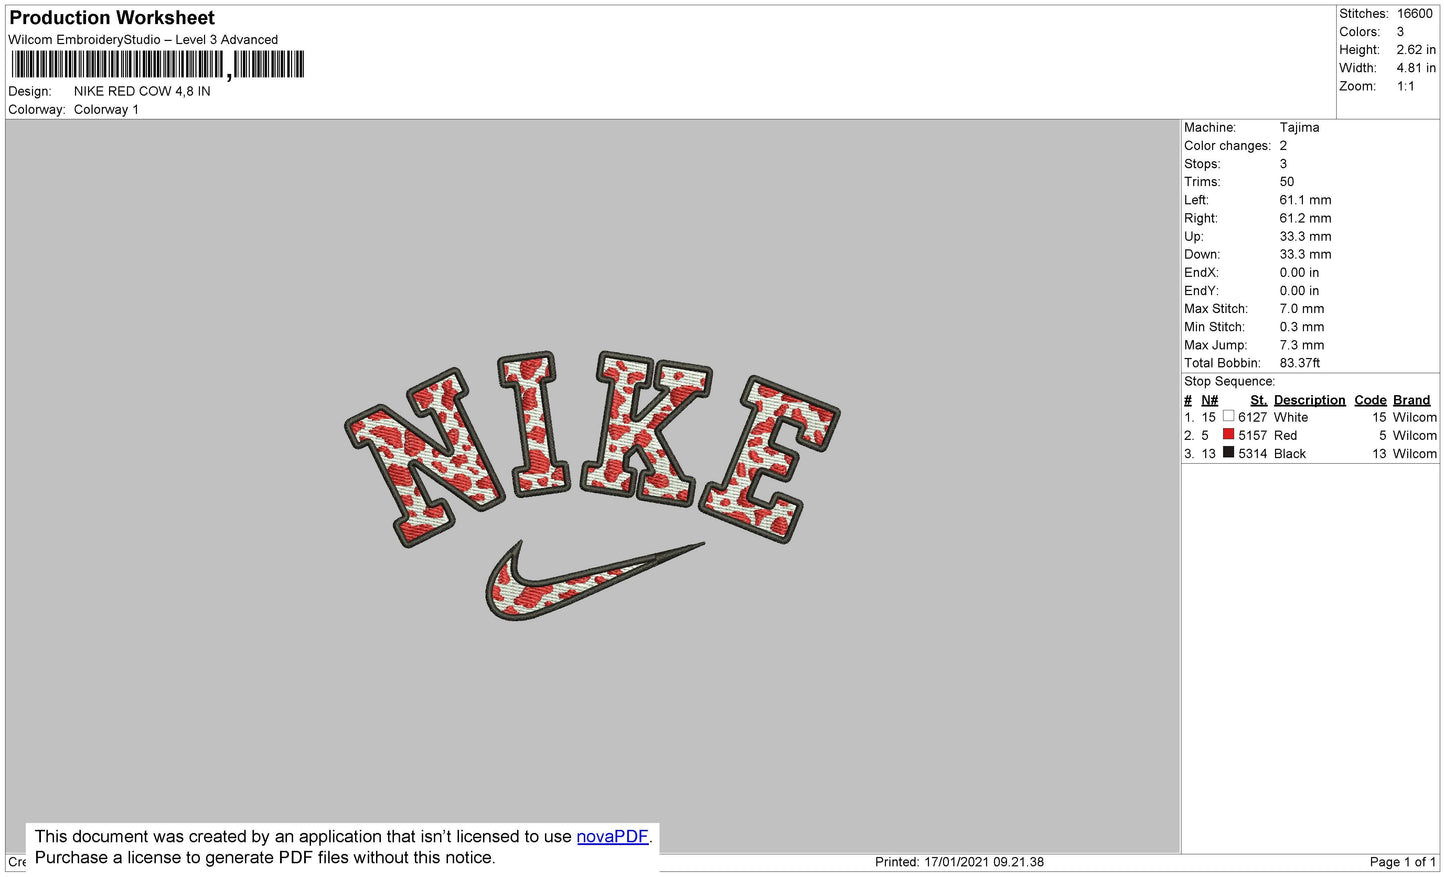
Task: Click the 'Description' column header
Action: pyautogui.click(x=1309, y=400)
